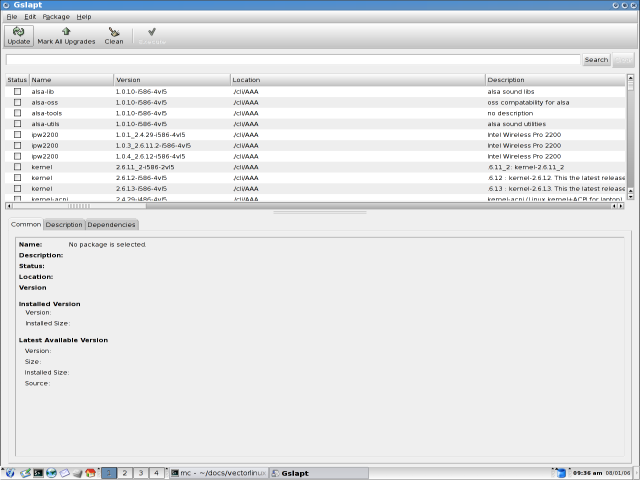Click the search text input field
640x480 pixels.
(x=292, y=60)
